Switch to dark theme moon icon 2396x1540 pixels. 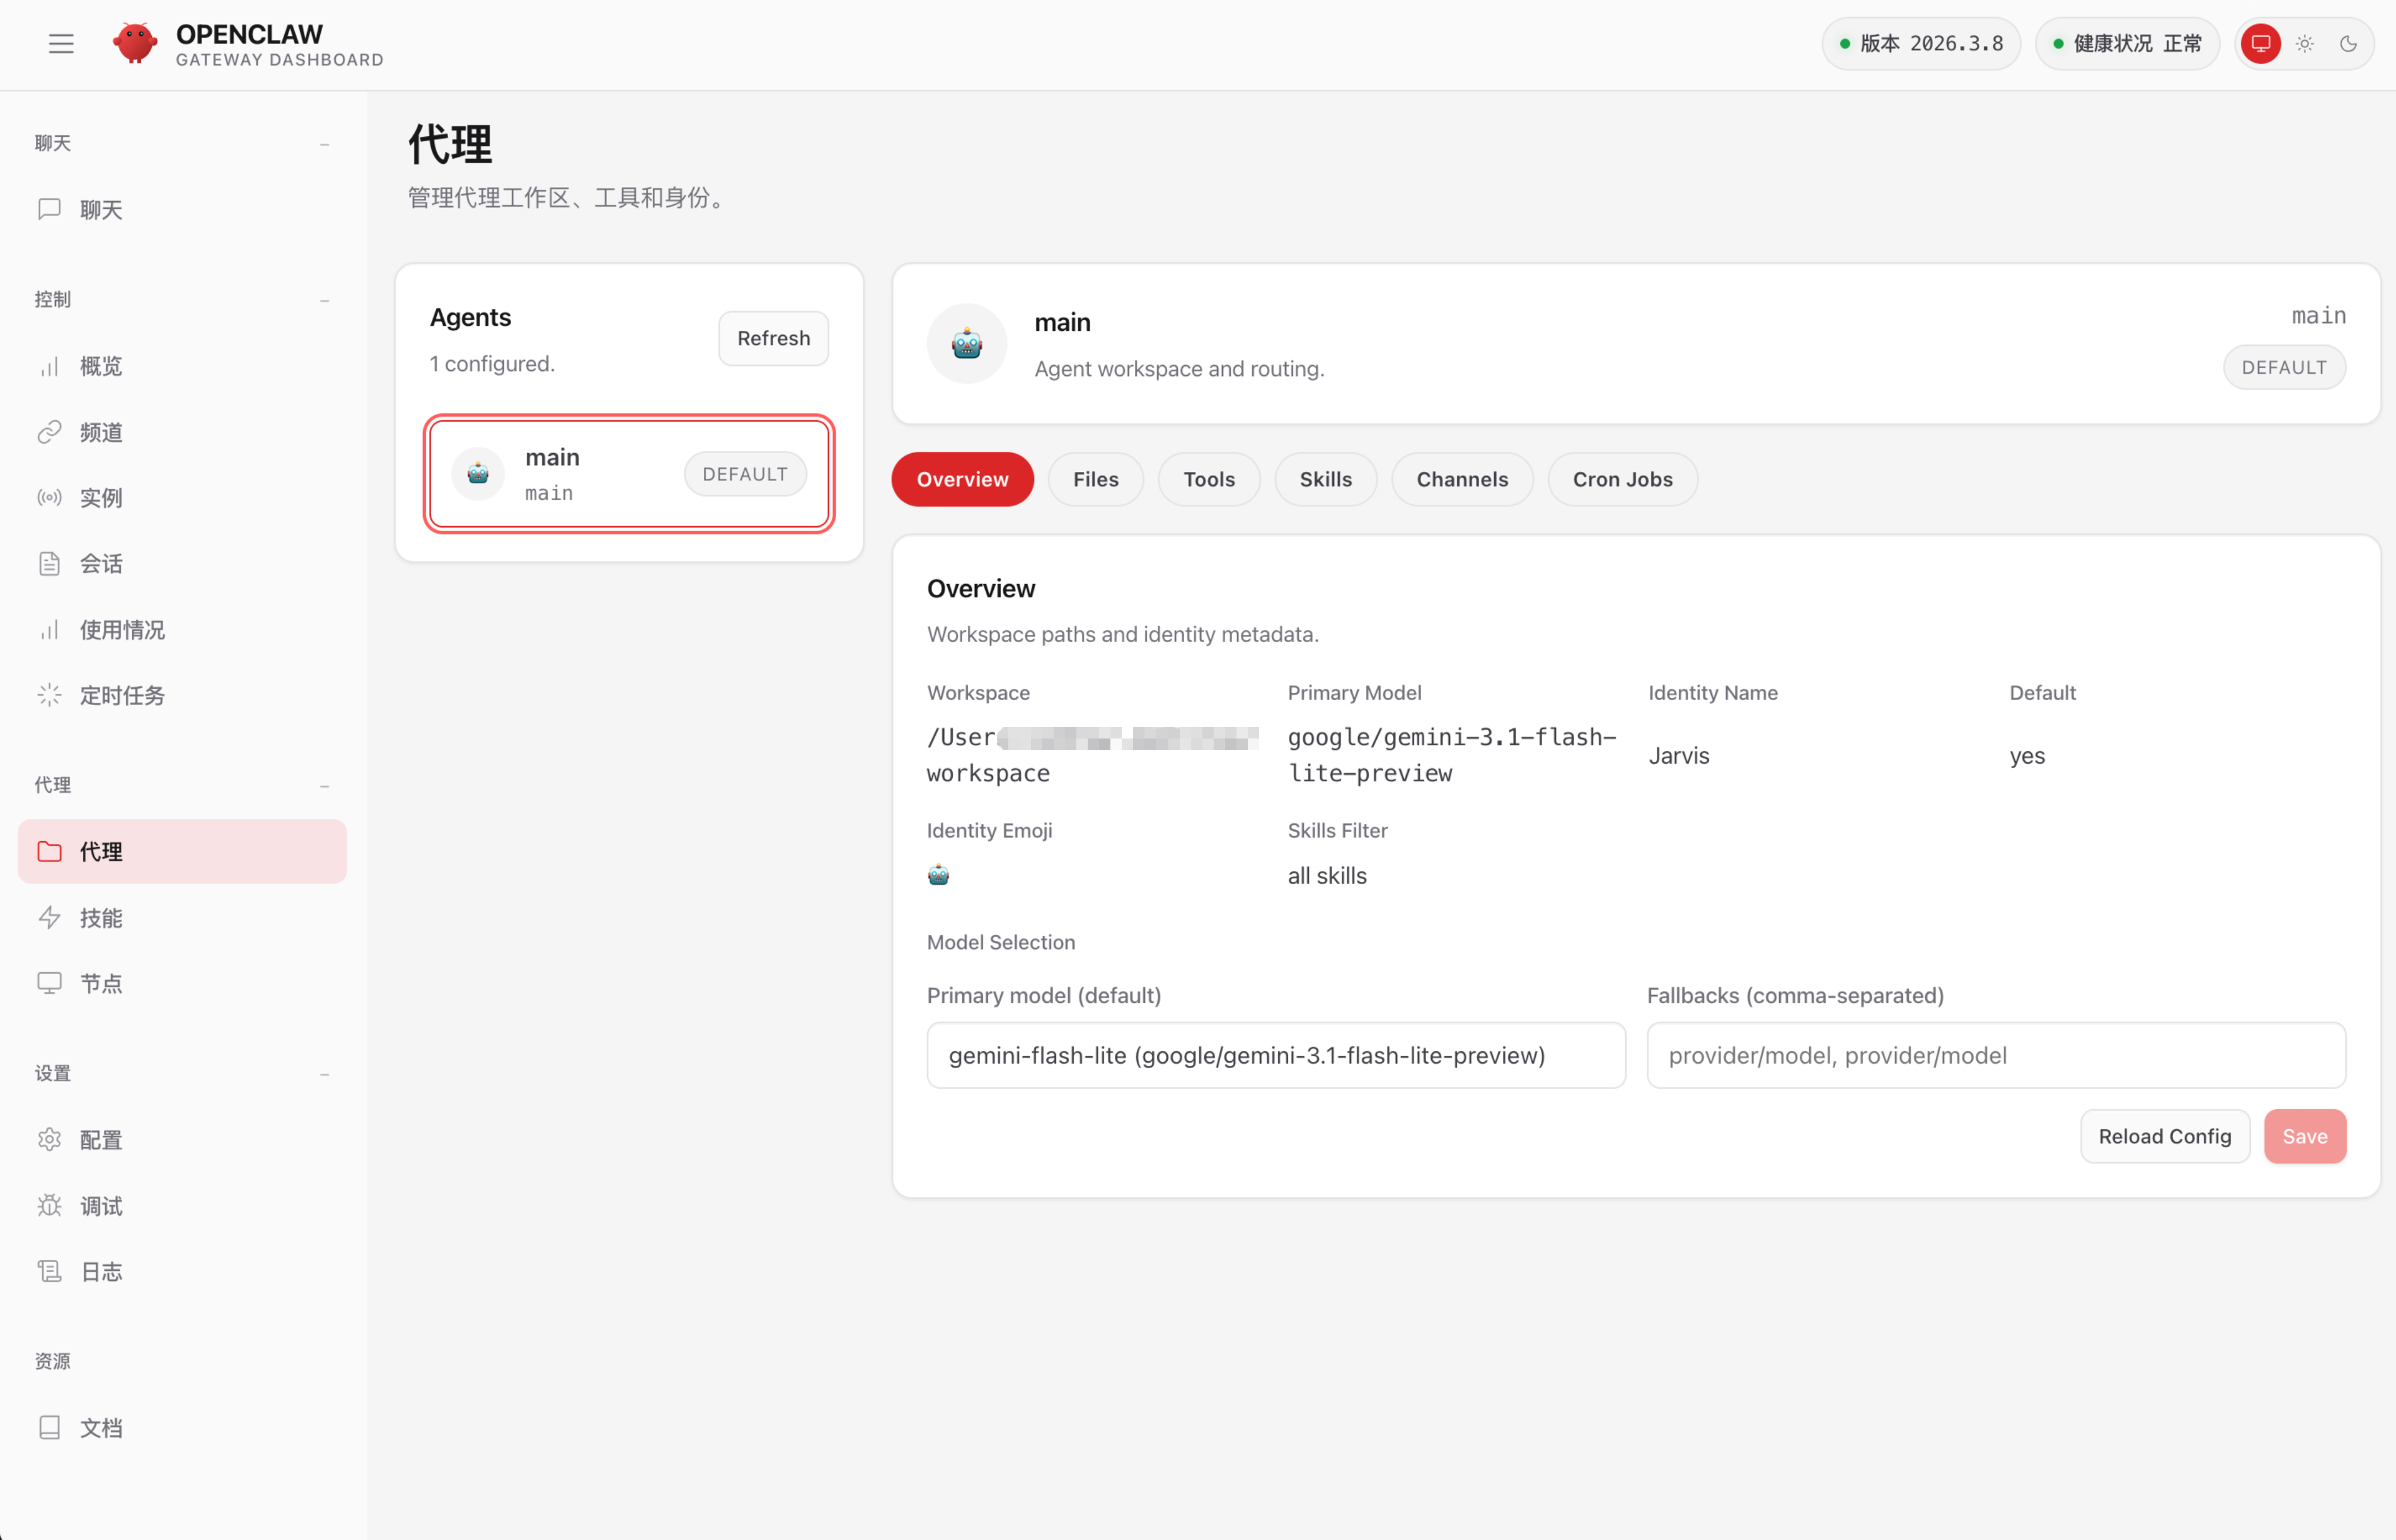click(x=2348, y=44)
